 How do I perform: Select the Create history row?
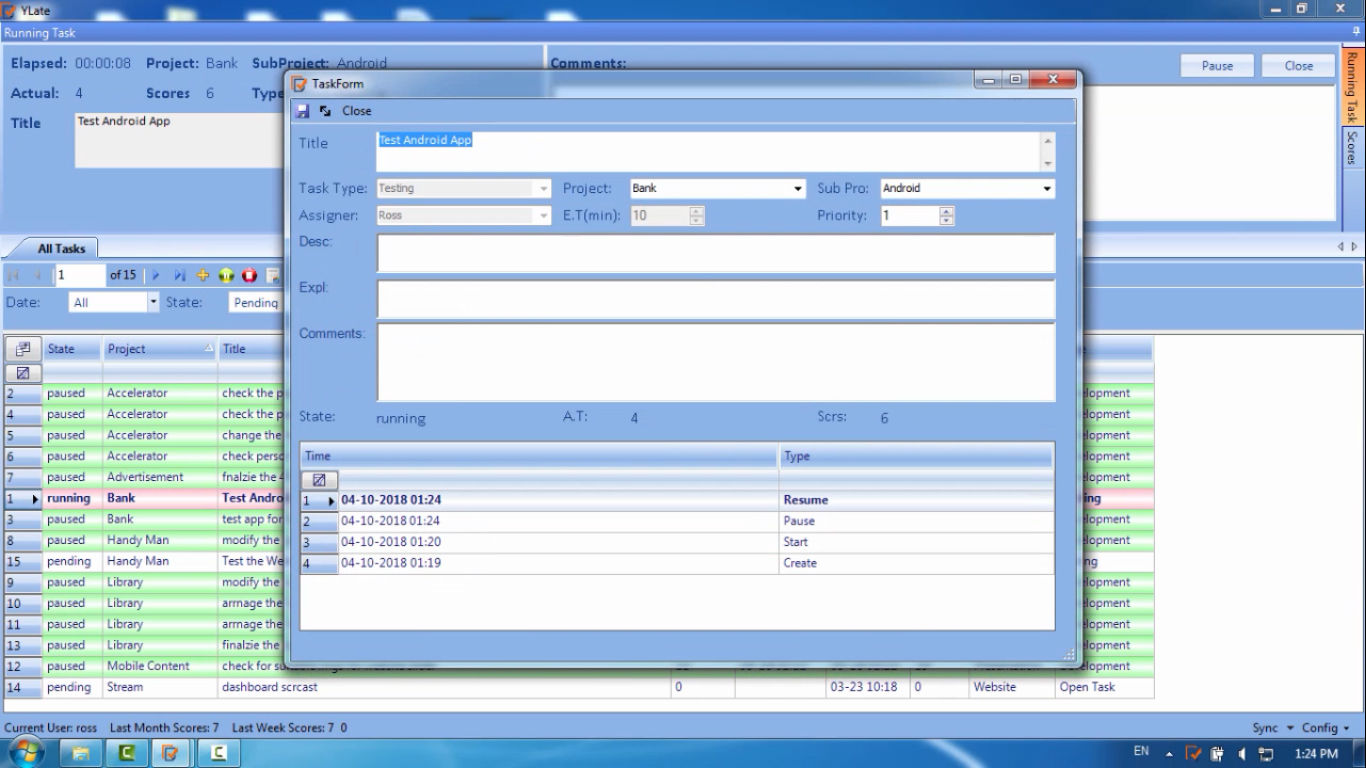[x=677, y=563]
